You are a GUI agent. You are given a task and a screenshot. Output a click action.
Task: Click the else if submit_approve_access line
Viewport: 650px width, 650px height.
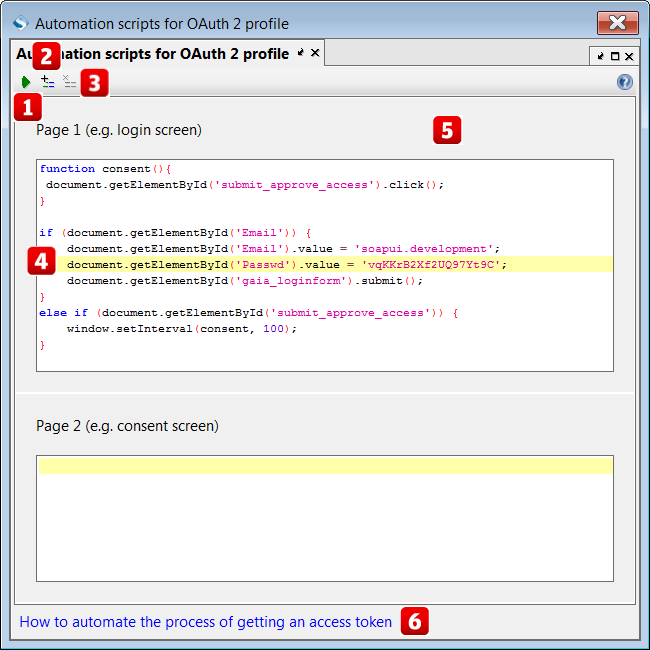point(249,313)
